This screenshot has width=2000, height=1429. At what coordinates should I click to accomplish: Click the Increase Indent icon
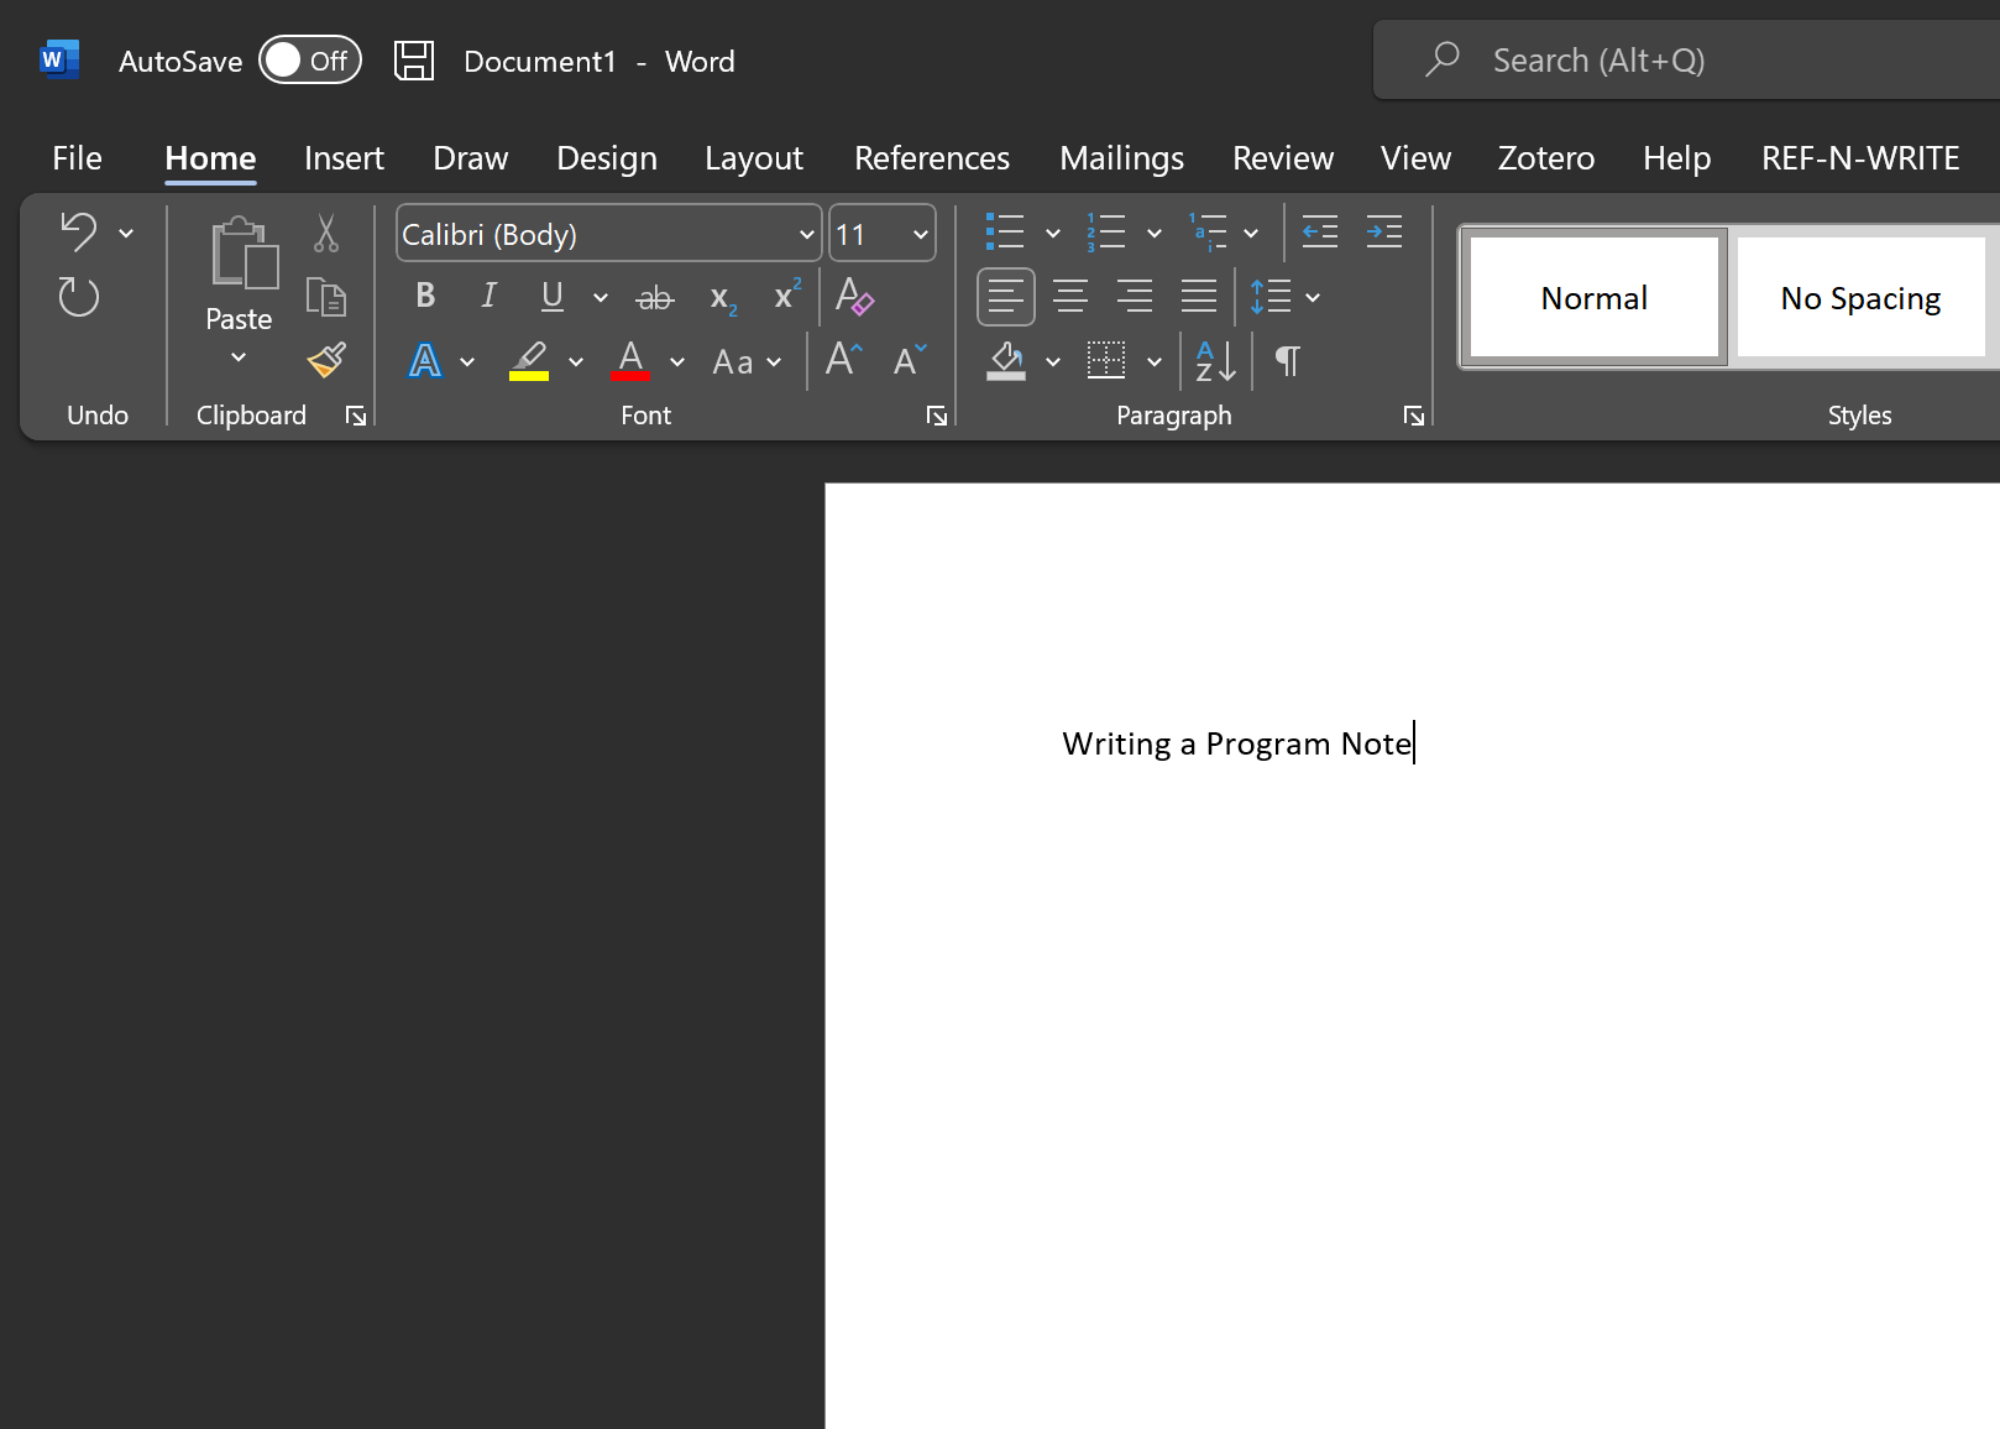pyautogui.click(x=1384, y=233)
